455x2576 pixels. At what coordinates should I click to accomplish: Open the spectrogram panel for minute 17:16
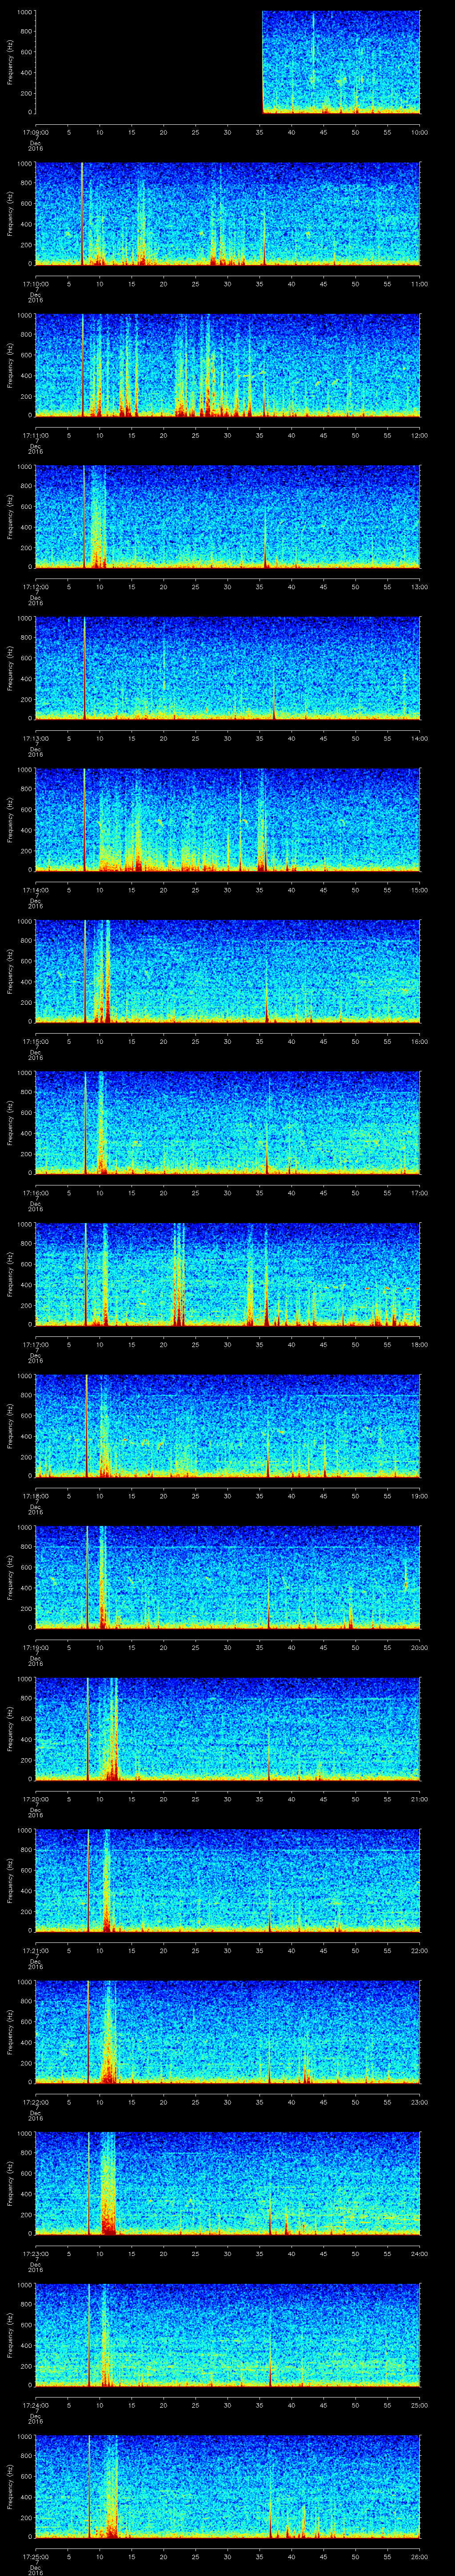click(228, 1122)
